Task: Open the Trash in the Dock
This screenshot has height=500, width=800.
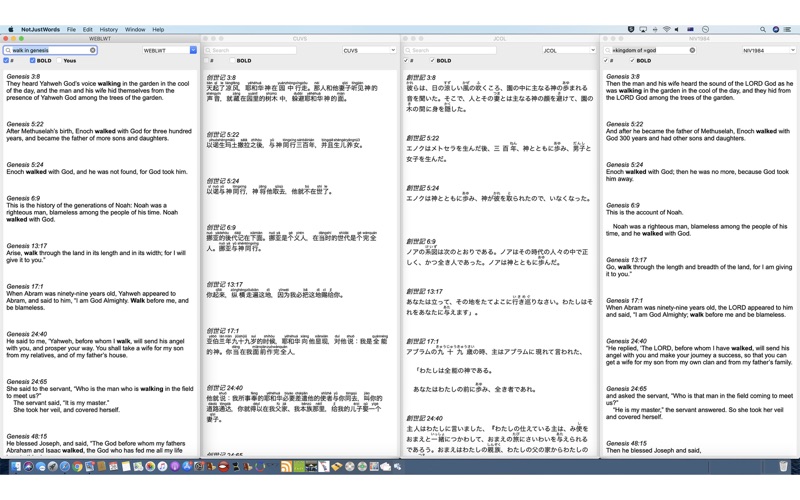Action: coord(783,466)
